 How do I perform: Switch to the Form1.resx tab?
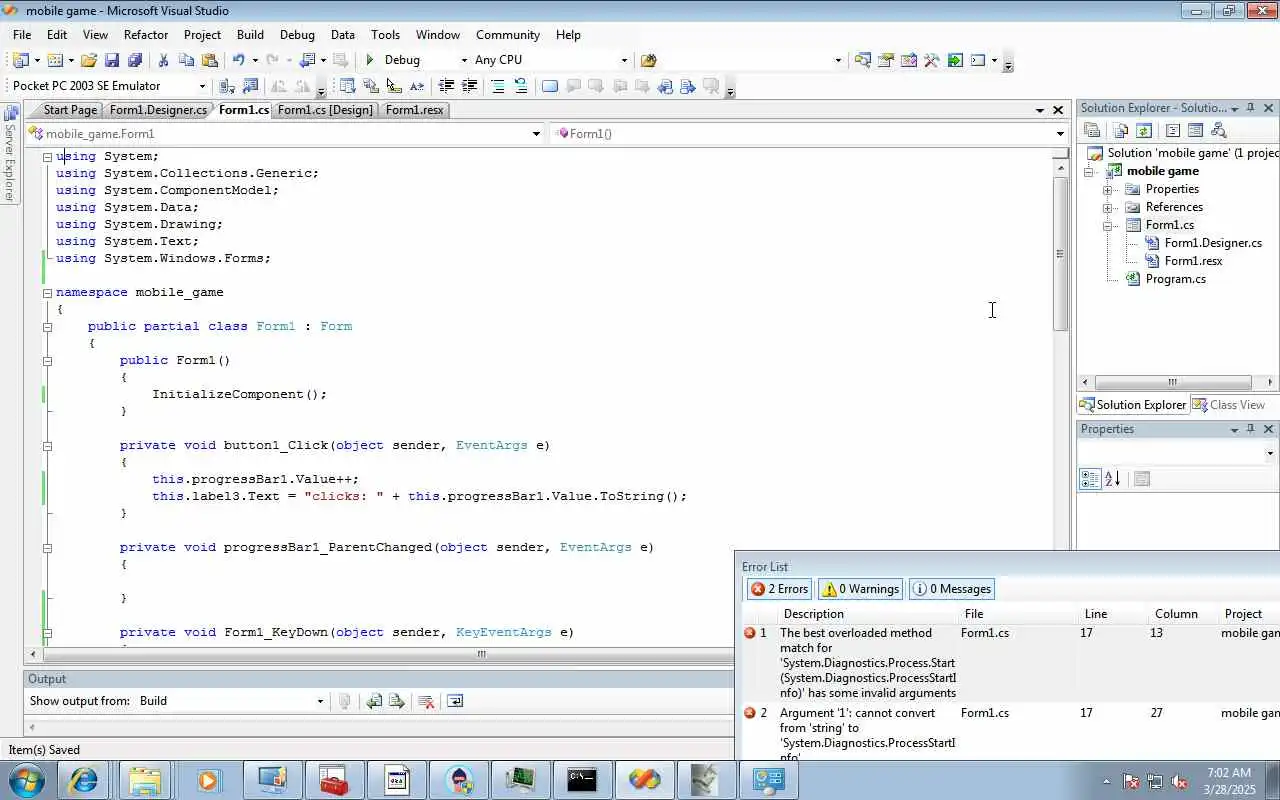coord(414,110)
